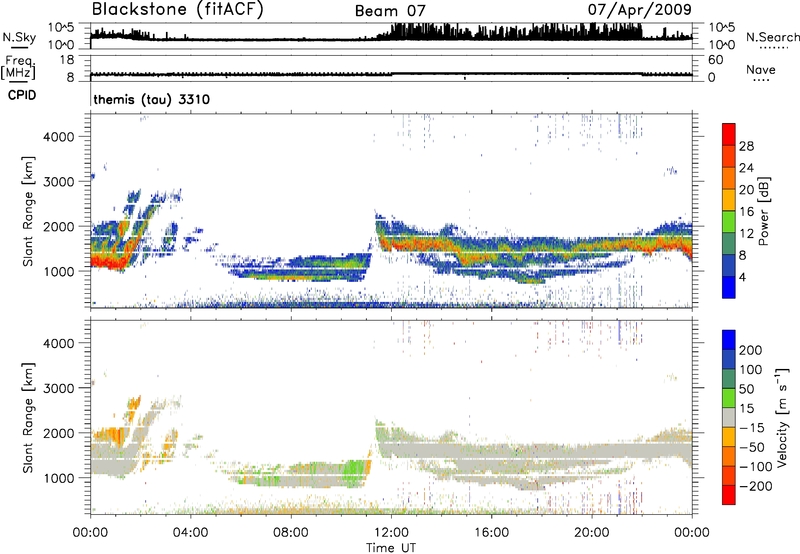The width and height of the screenshot is (800, 554).
Task: Click the sky noise trace around 16:00 UT
Action: [491, 33]
